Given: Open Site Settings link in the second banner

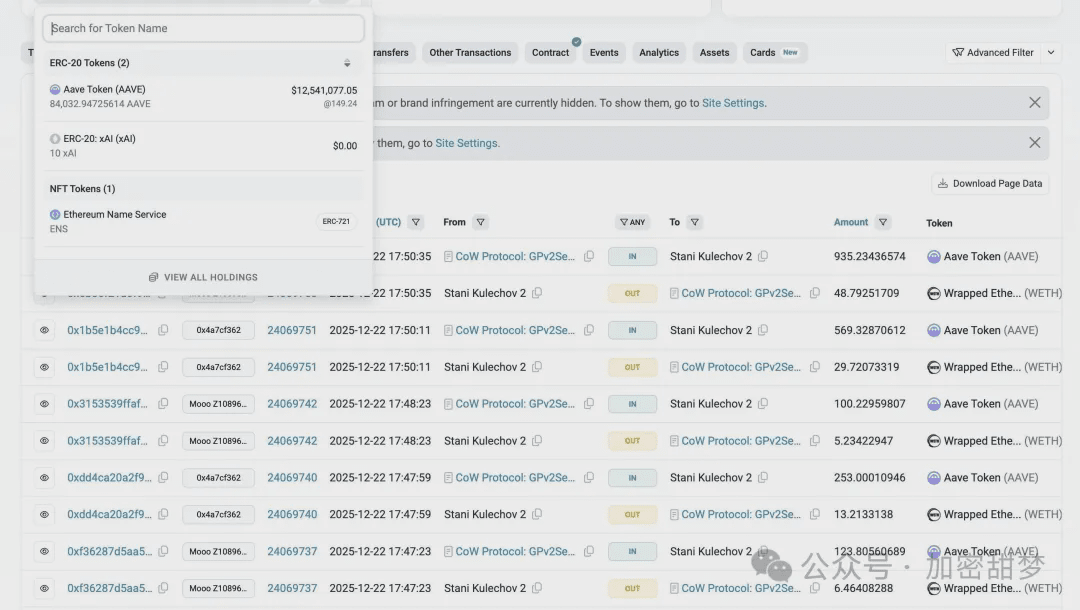Looking at the screenshot, I should (466, 143).
